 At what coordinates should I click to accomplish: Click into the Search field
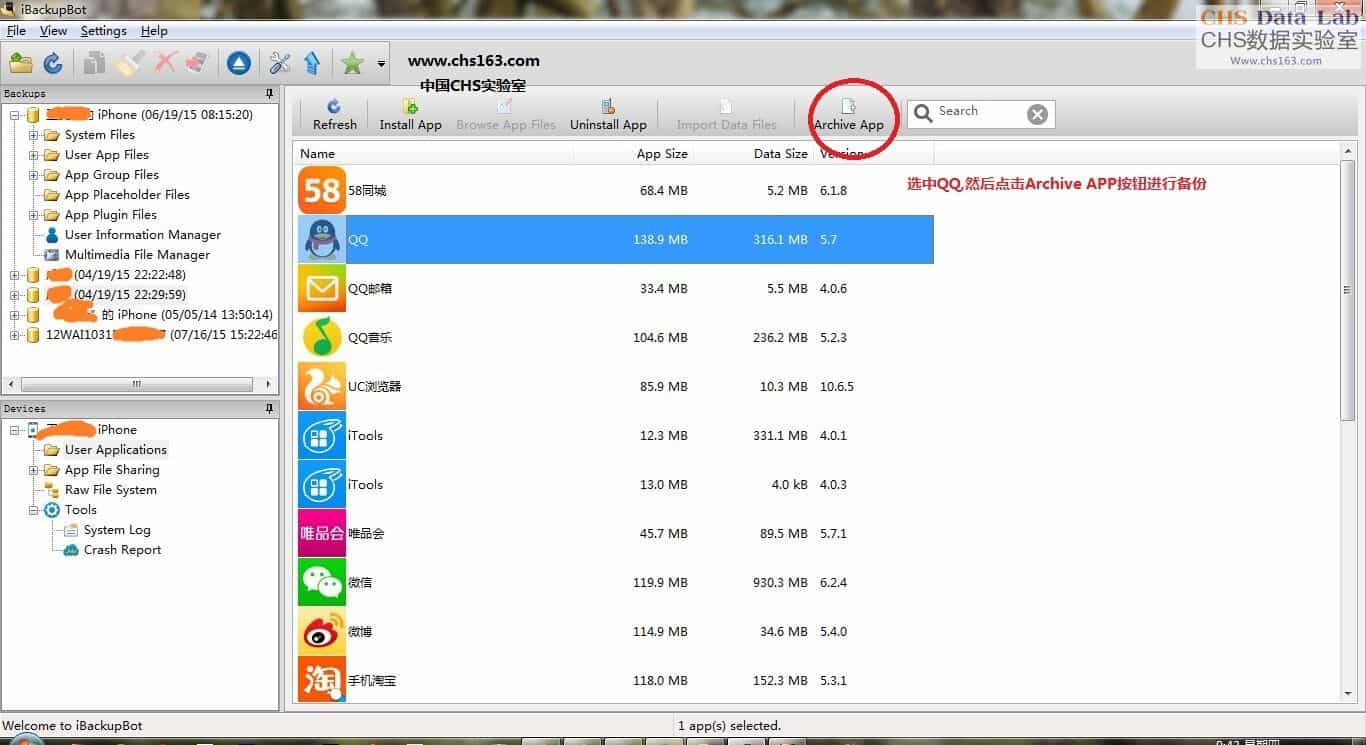pyautogui.click(x=980, y=112)
